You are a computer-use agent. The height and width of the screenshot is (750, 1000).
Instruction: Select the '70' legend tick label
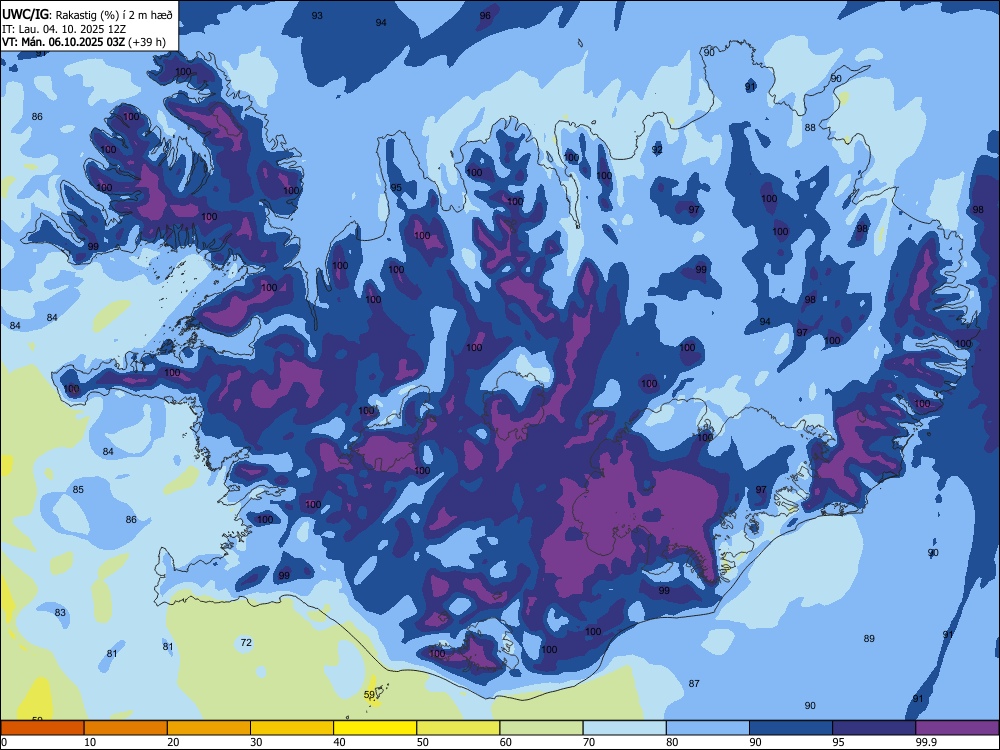click(588, 742)
